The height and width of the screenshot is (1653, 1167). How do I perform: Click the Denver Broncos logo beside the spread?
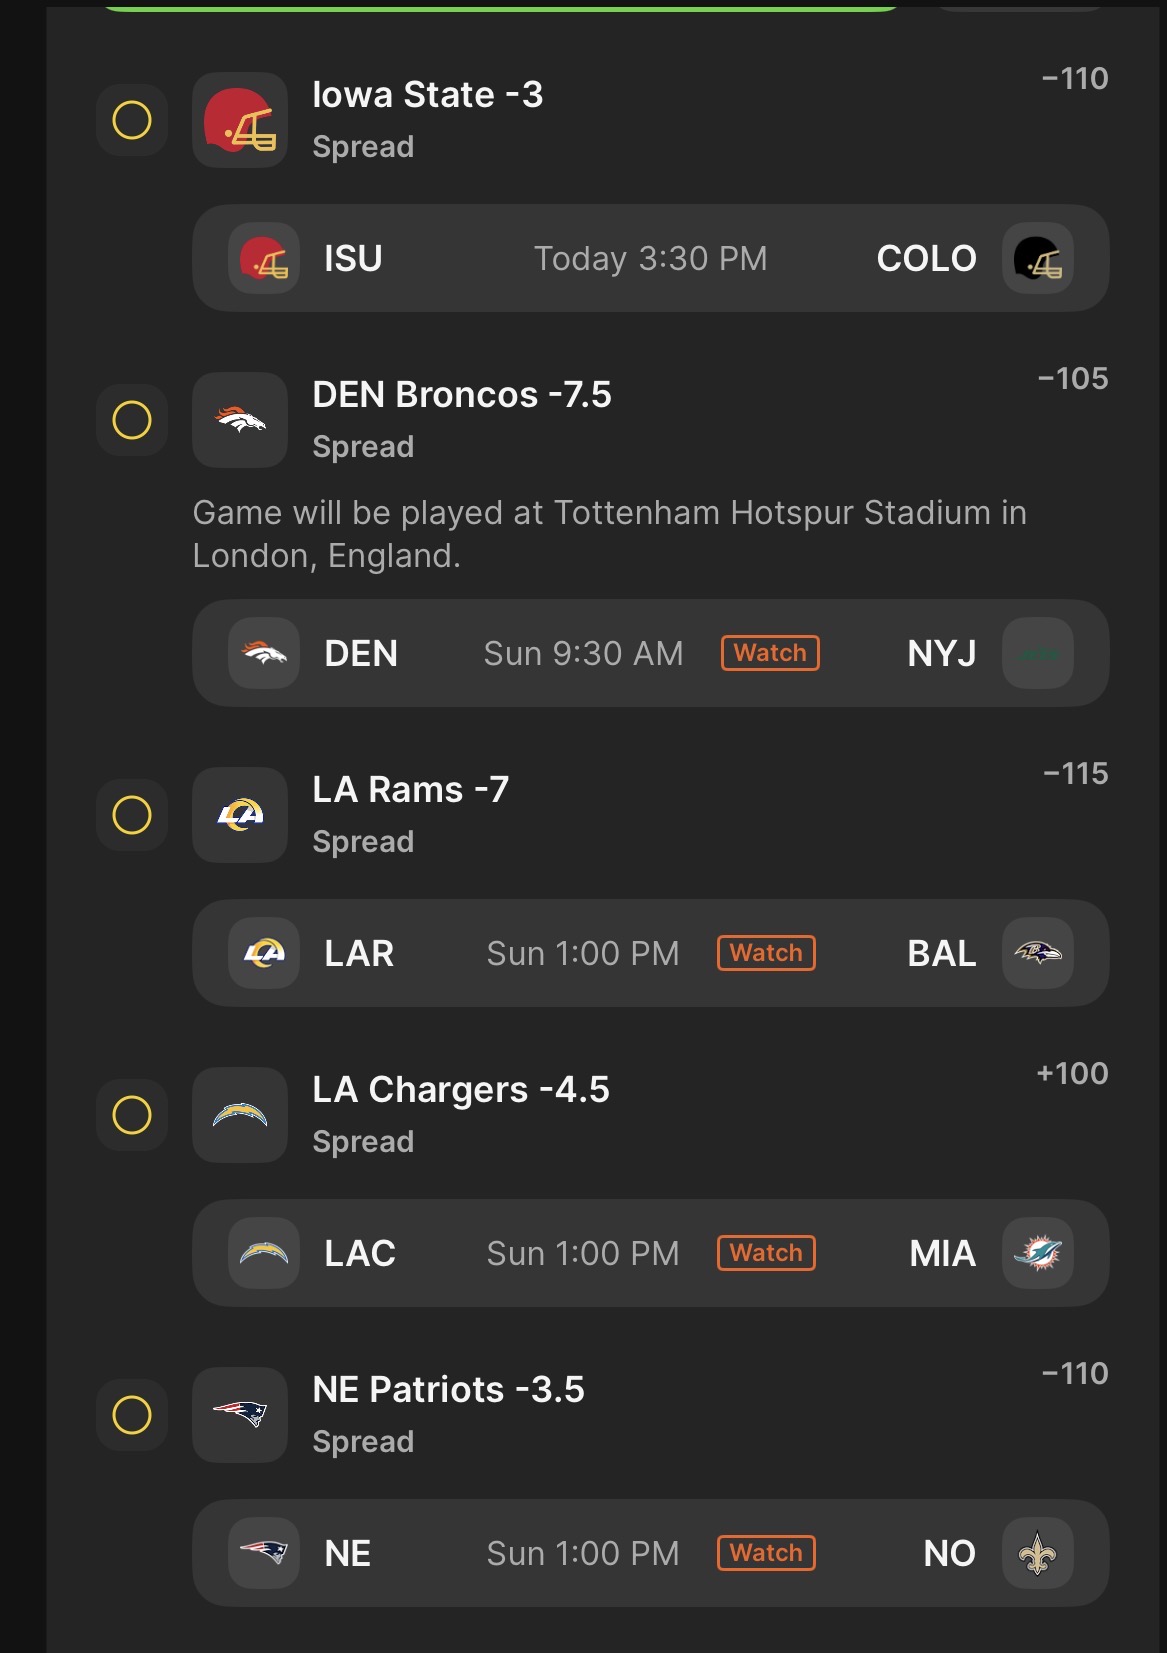point(240,420)
